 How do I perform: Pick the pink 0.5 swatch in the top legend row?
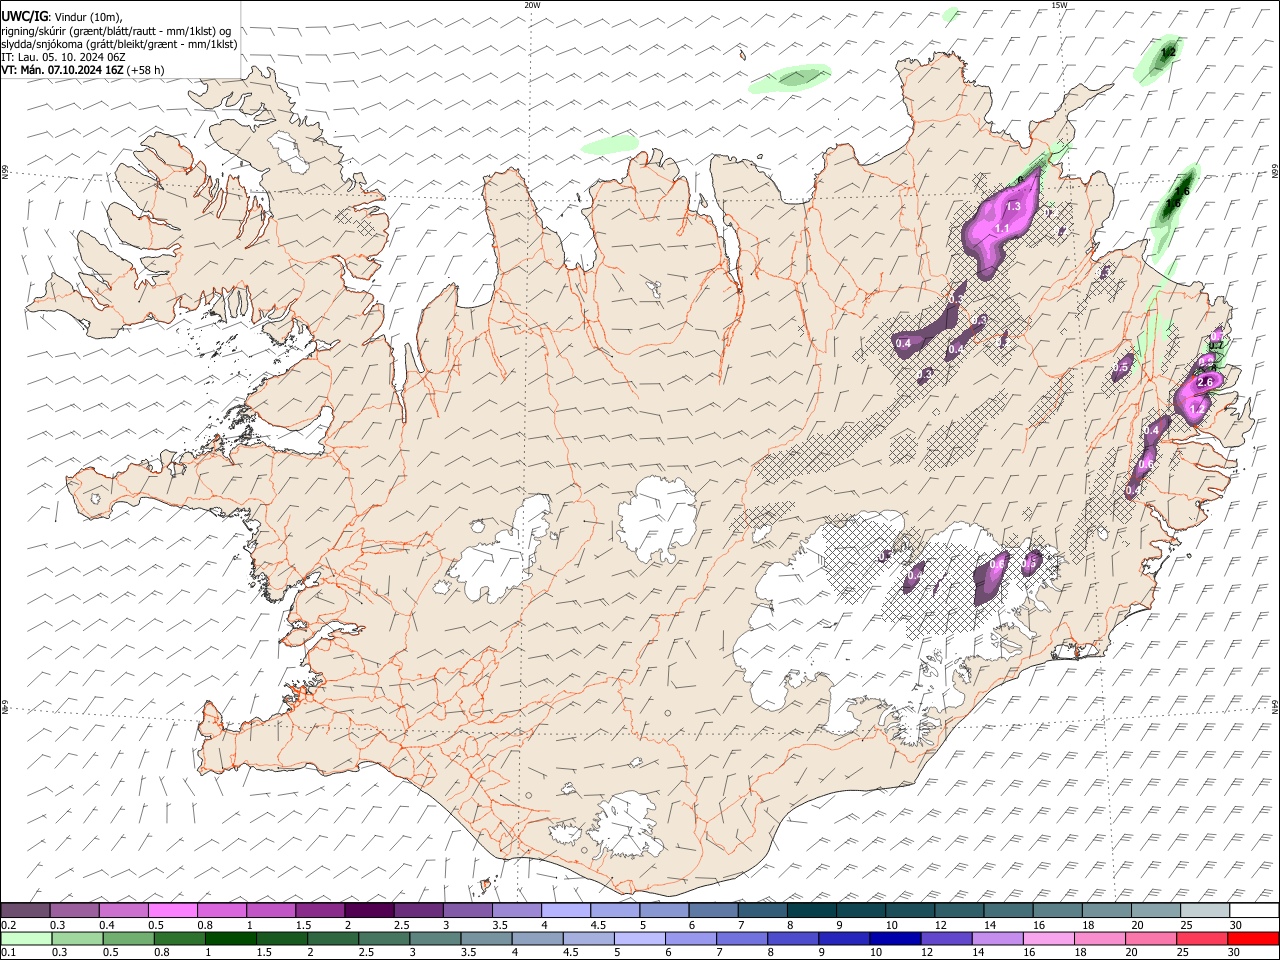click(173, 911)
